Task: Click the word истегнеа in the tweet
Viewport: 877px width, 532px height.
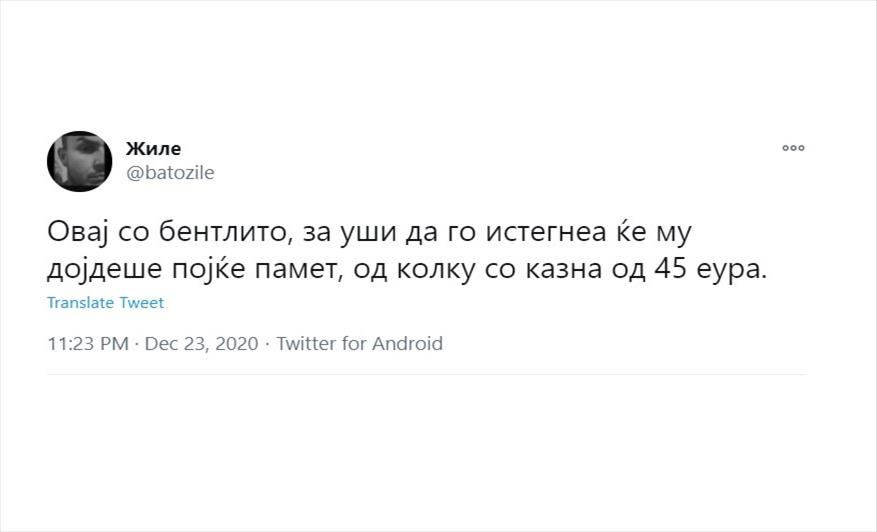Action: 546,232
